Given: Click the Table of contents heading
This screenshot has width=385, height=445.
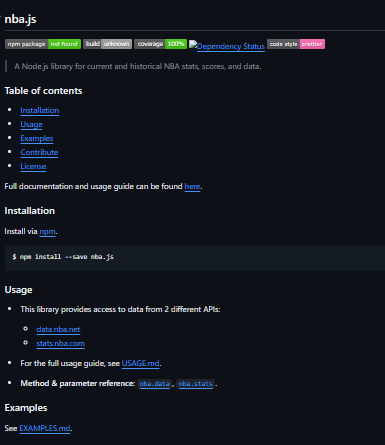Looking at the screenshot, I should [x=43, y=91].
